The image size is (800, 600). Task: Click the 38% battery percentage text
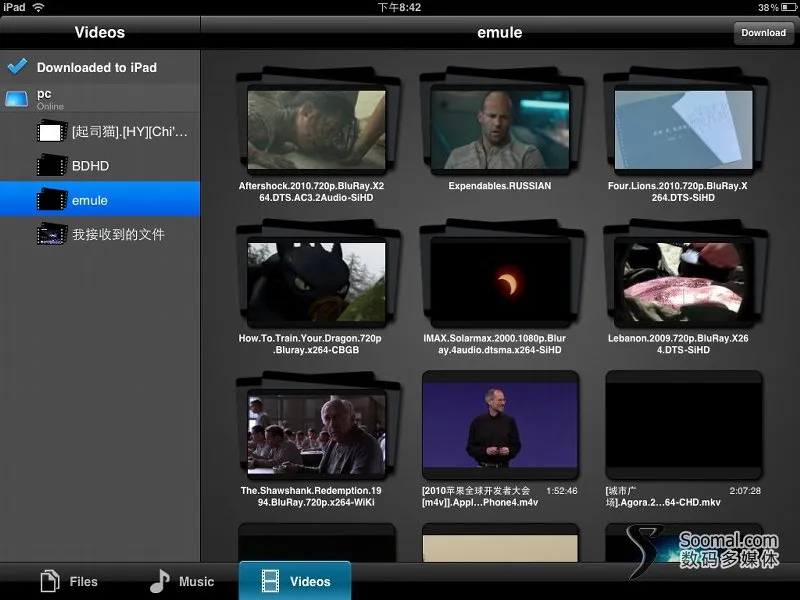click(768, 8)
